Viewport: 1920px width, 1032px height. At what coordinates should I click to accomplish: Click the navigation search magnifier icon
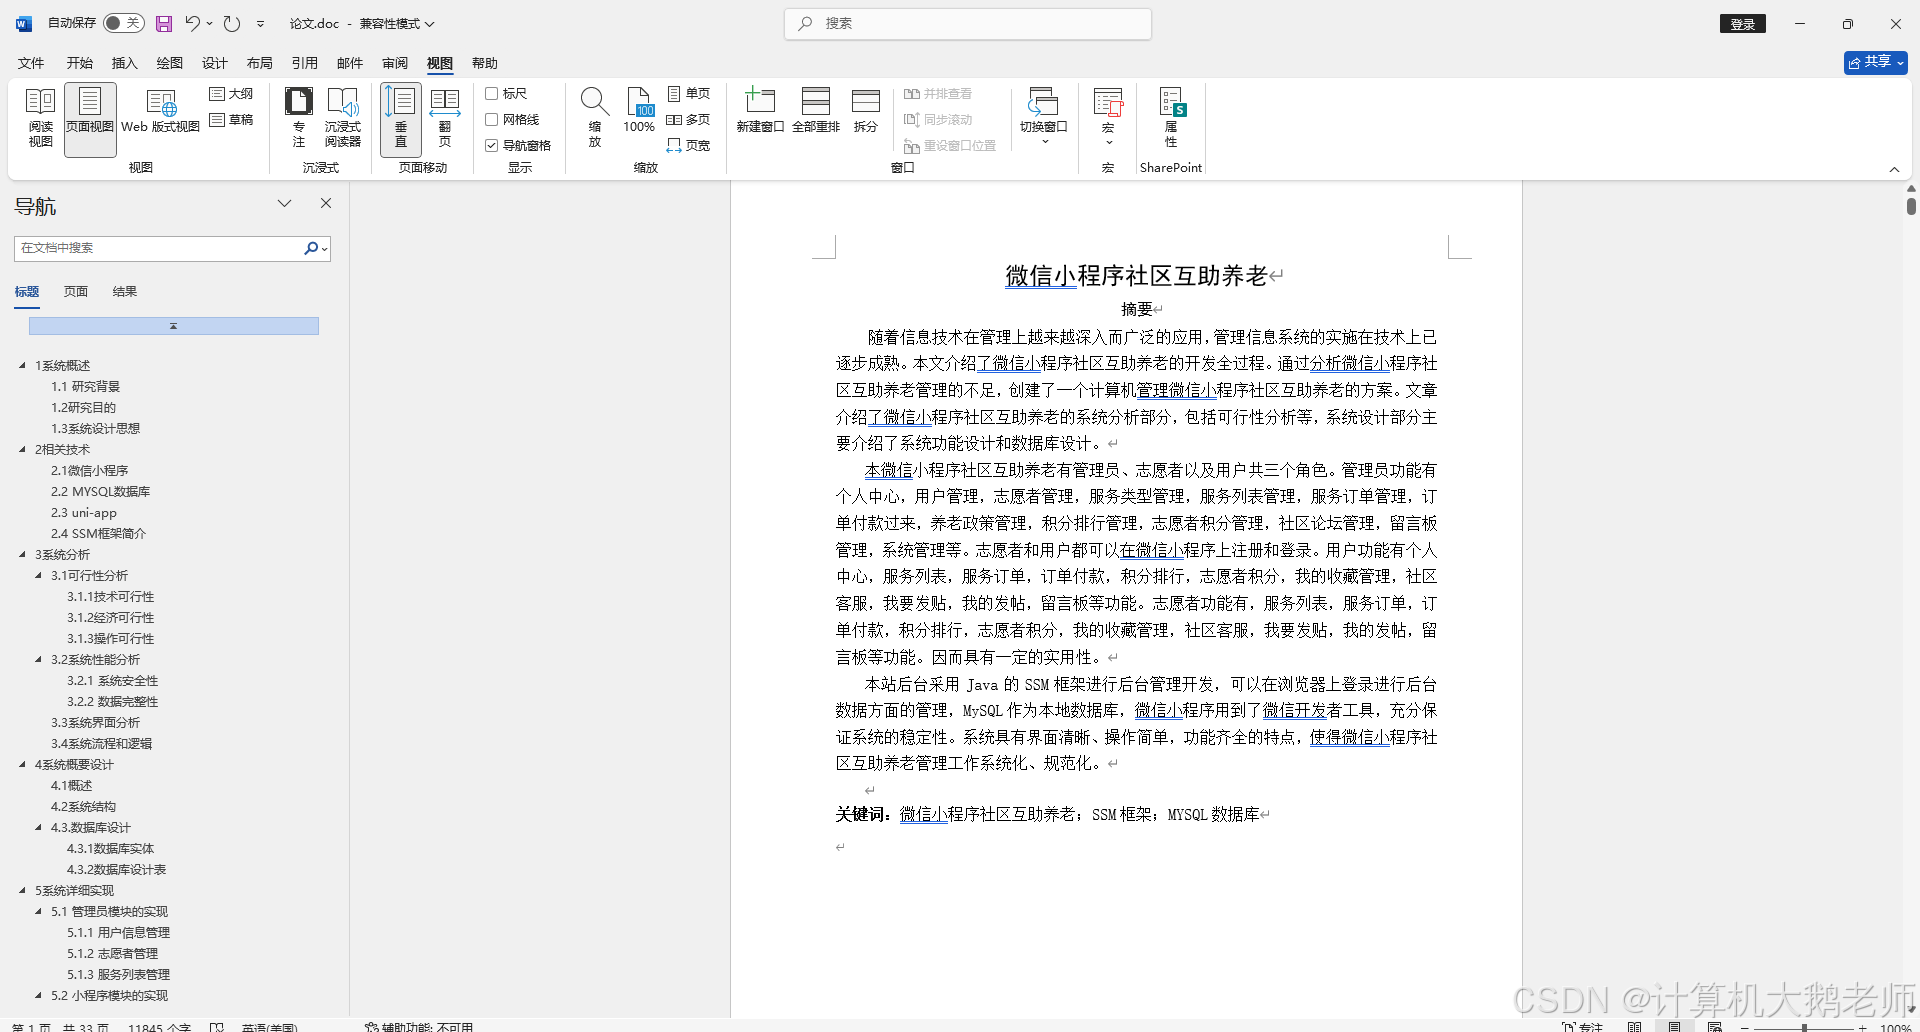click(x=311, y=248)
